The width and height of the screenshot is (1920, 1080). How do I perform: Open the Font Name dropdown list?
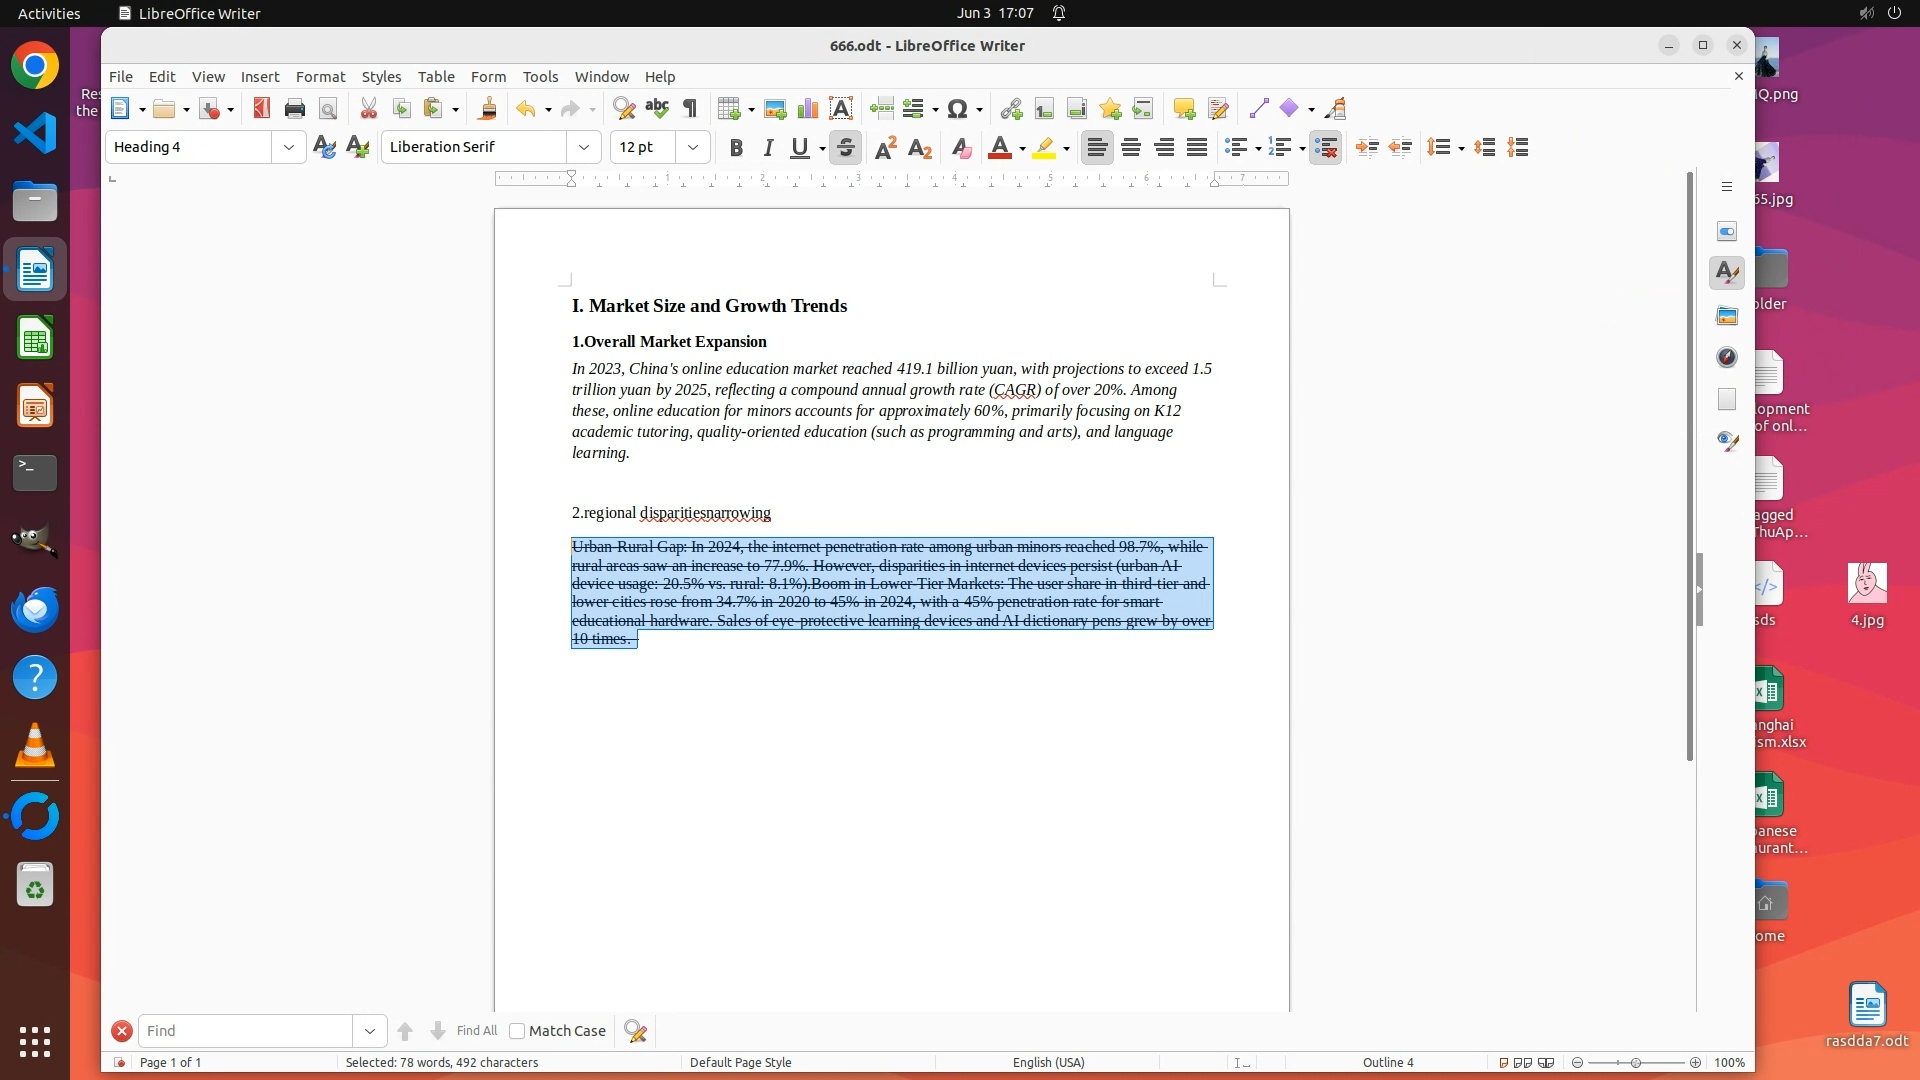pyautogui.click(x=584, y=148)
